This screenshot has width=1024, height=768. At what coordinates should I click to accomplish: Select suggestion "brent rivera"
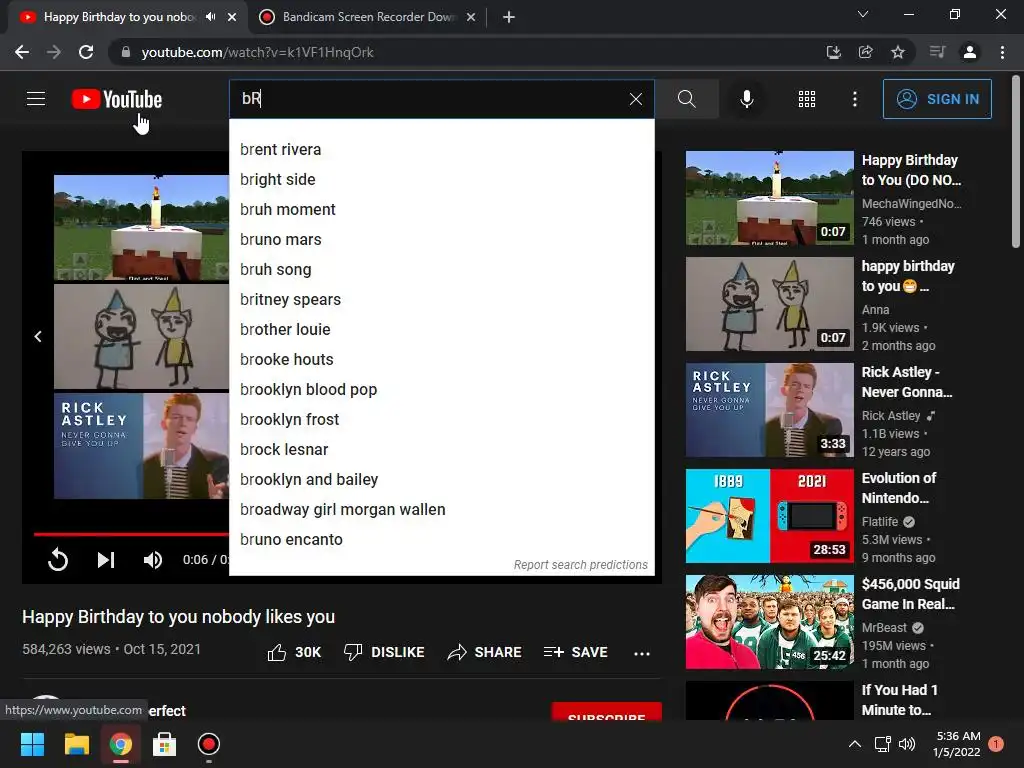tap(441, 150)
